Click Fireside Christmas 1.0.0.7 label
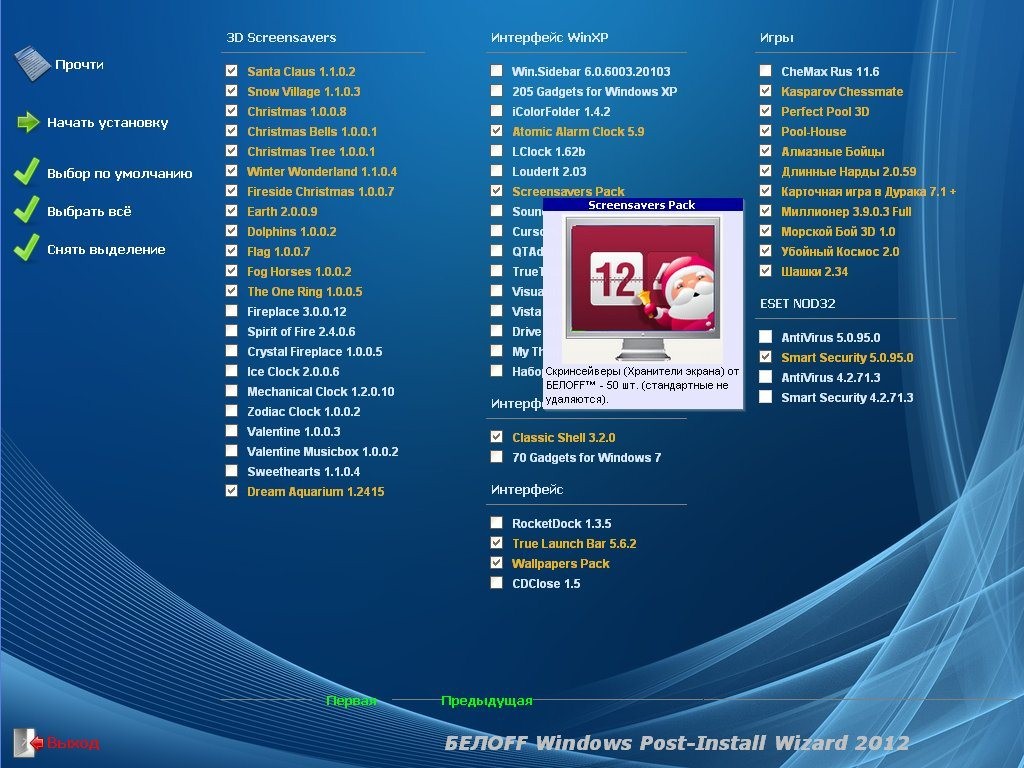Screen dimensions: 1024x768 click(x=321, y=192)
